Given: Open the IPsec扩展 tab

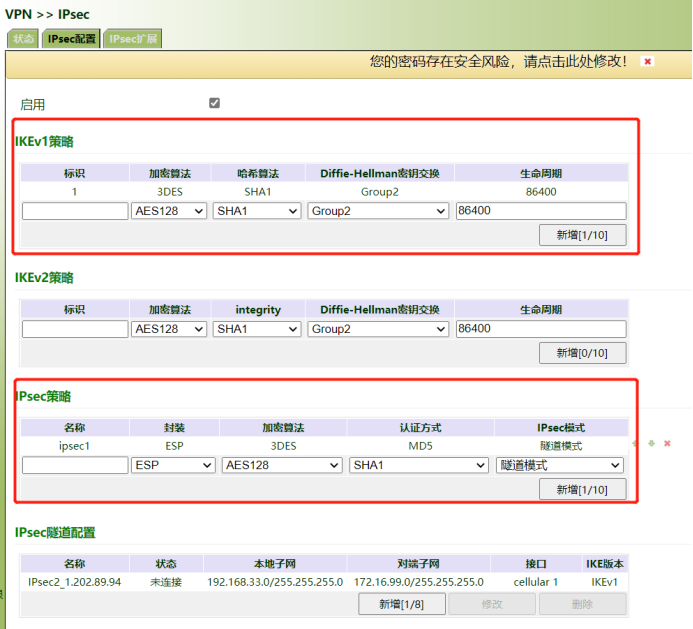Looking at the screenshot, I should point(131,39).
